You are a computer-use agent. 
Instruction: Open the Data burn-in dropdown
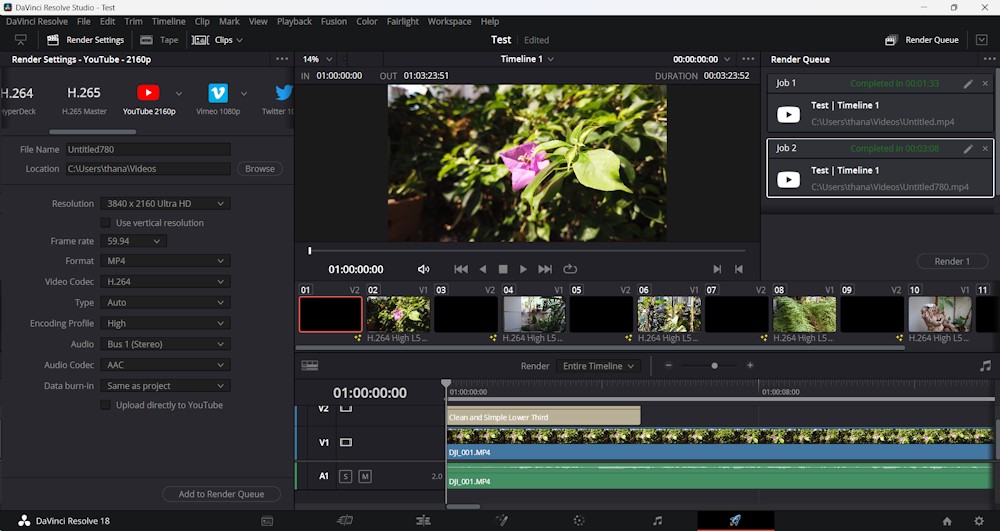pyautogui.click(x=165, y=386)
